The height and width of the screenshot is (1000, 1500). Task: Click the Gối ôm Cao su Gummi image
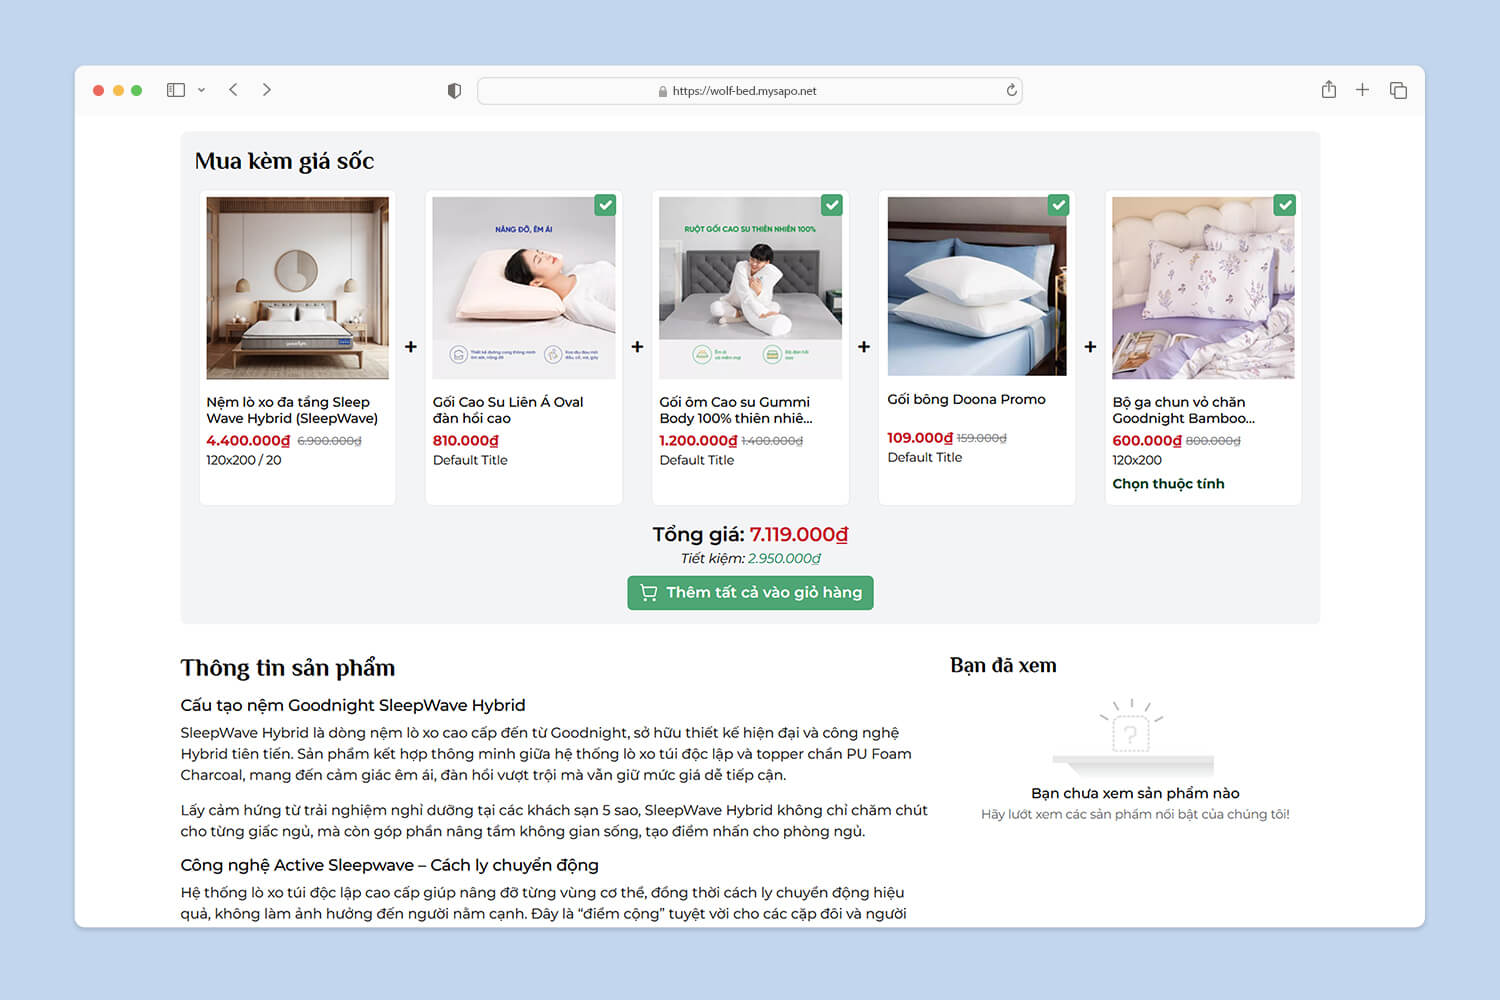[x=750, y=288]
